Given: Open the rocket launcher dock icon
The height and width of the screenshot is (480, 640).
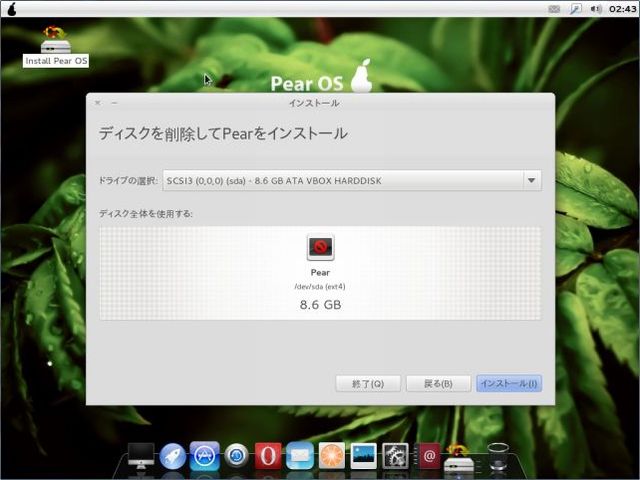Looking at the screenshot, I should tap(173, 456).
